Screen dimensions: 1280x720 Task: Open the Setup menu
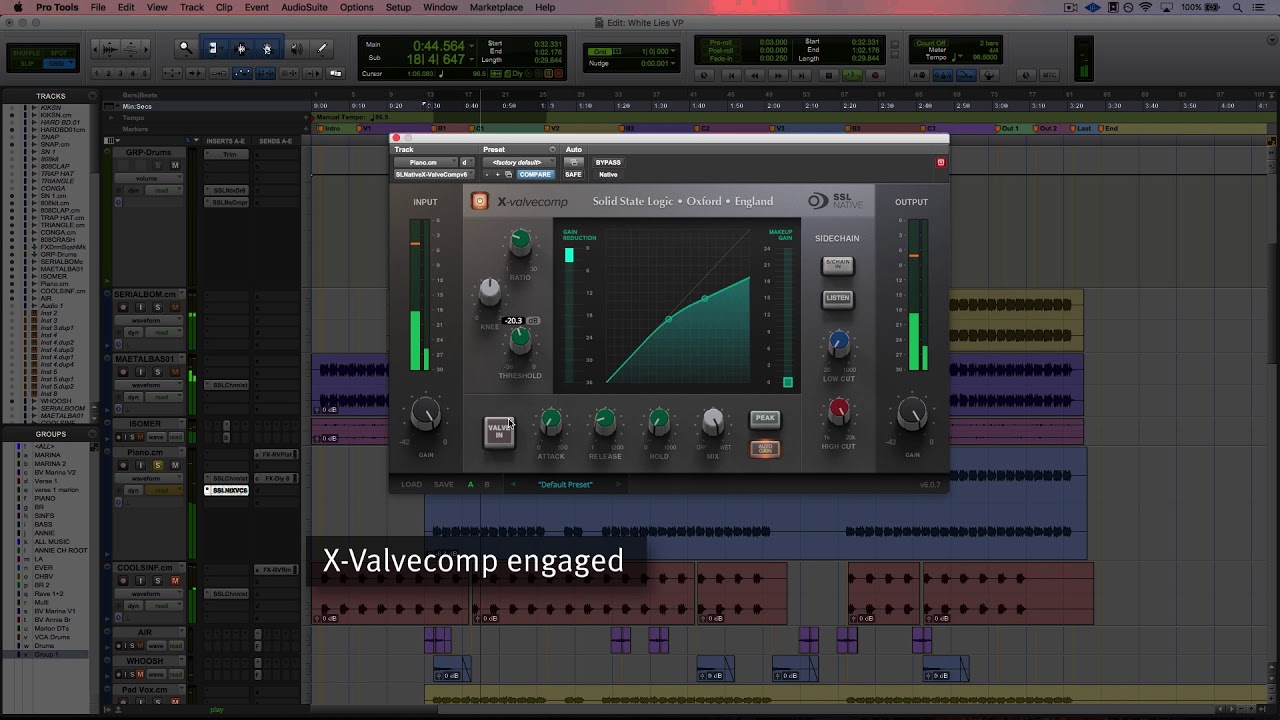coord(398,7)
